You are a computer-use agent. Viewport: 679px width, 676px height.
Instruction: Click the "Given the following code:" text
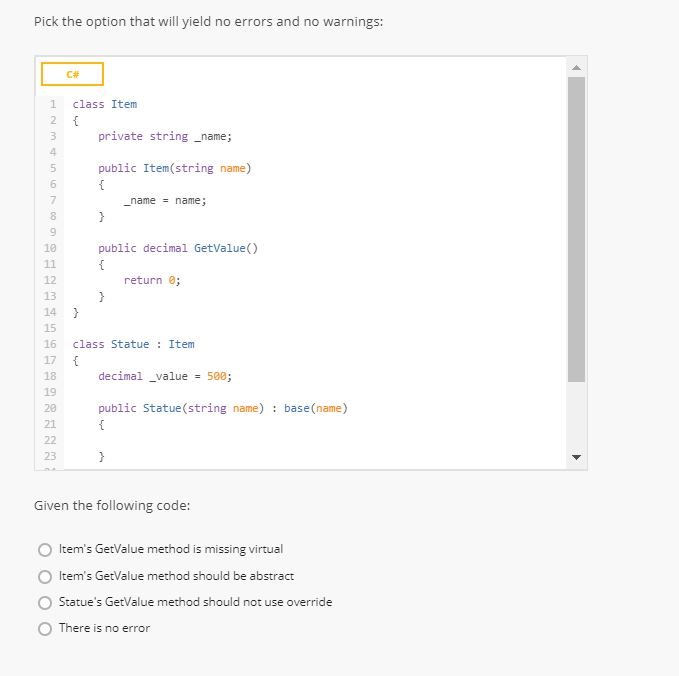[112, 505]
